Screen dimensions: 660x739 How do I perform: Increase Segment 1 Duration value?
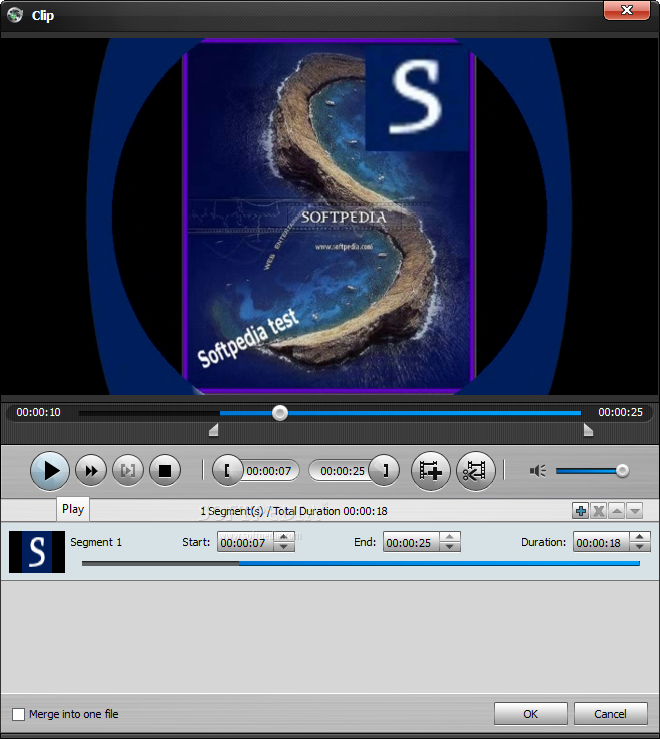[x=640, y=537]
